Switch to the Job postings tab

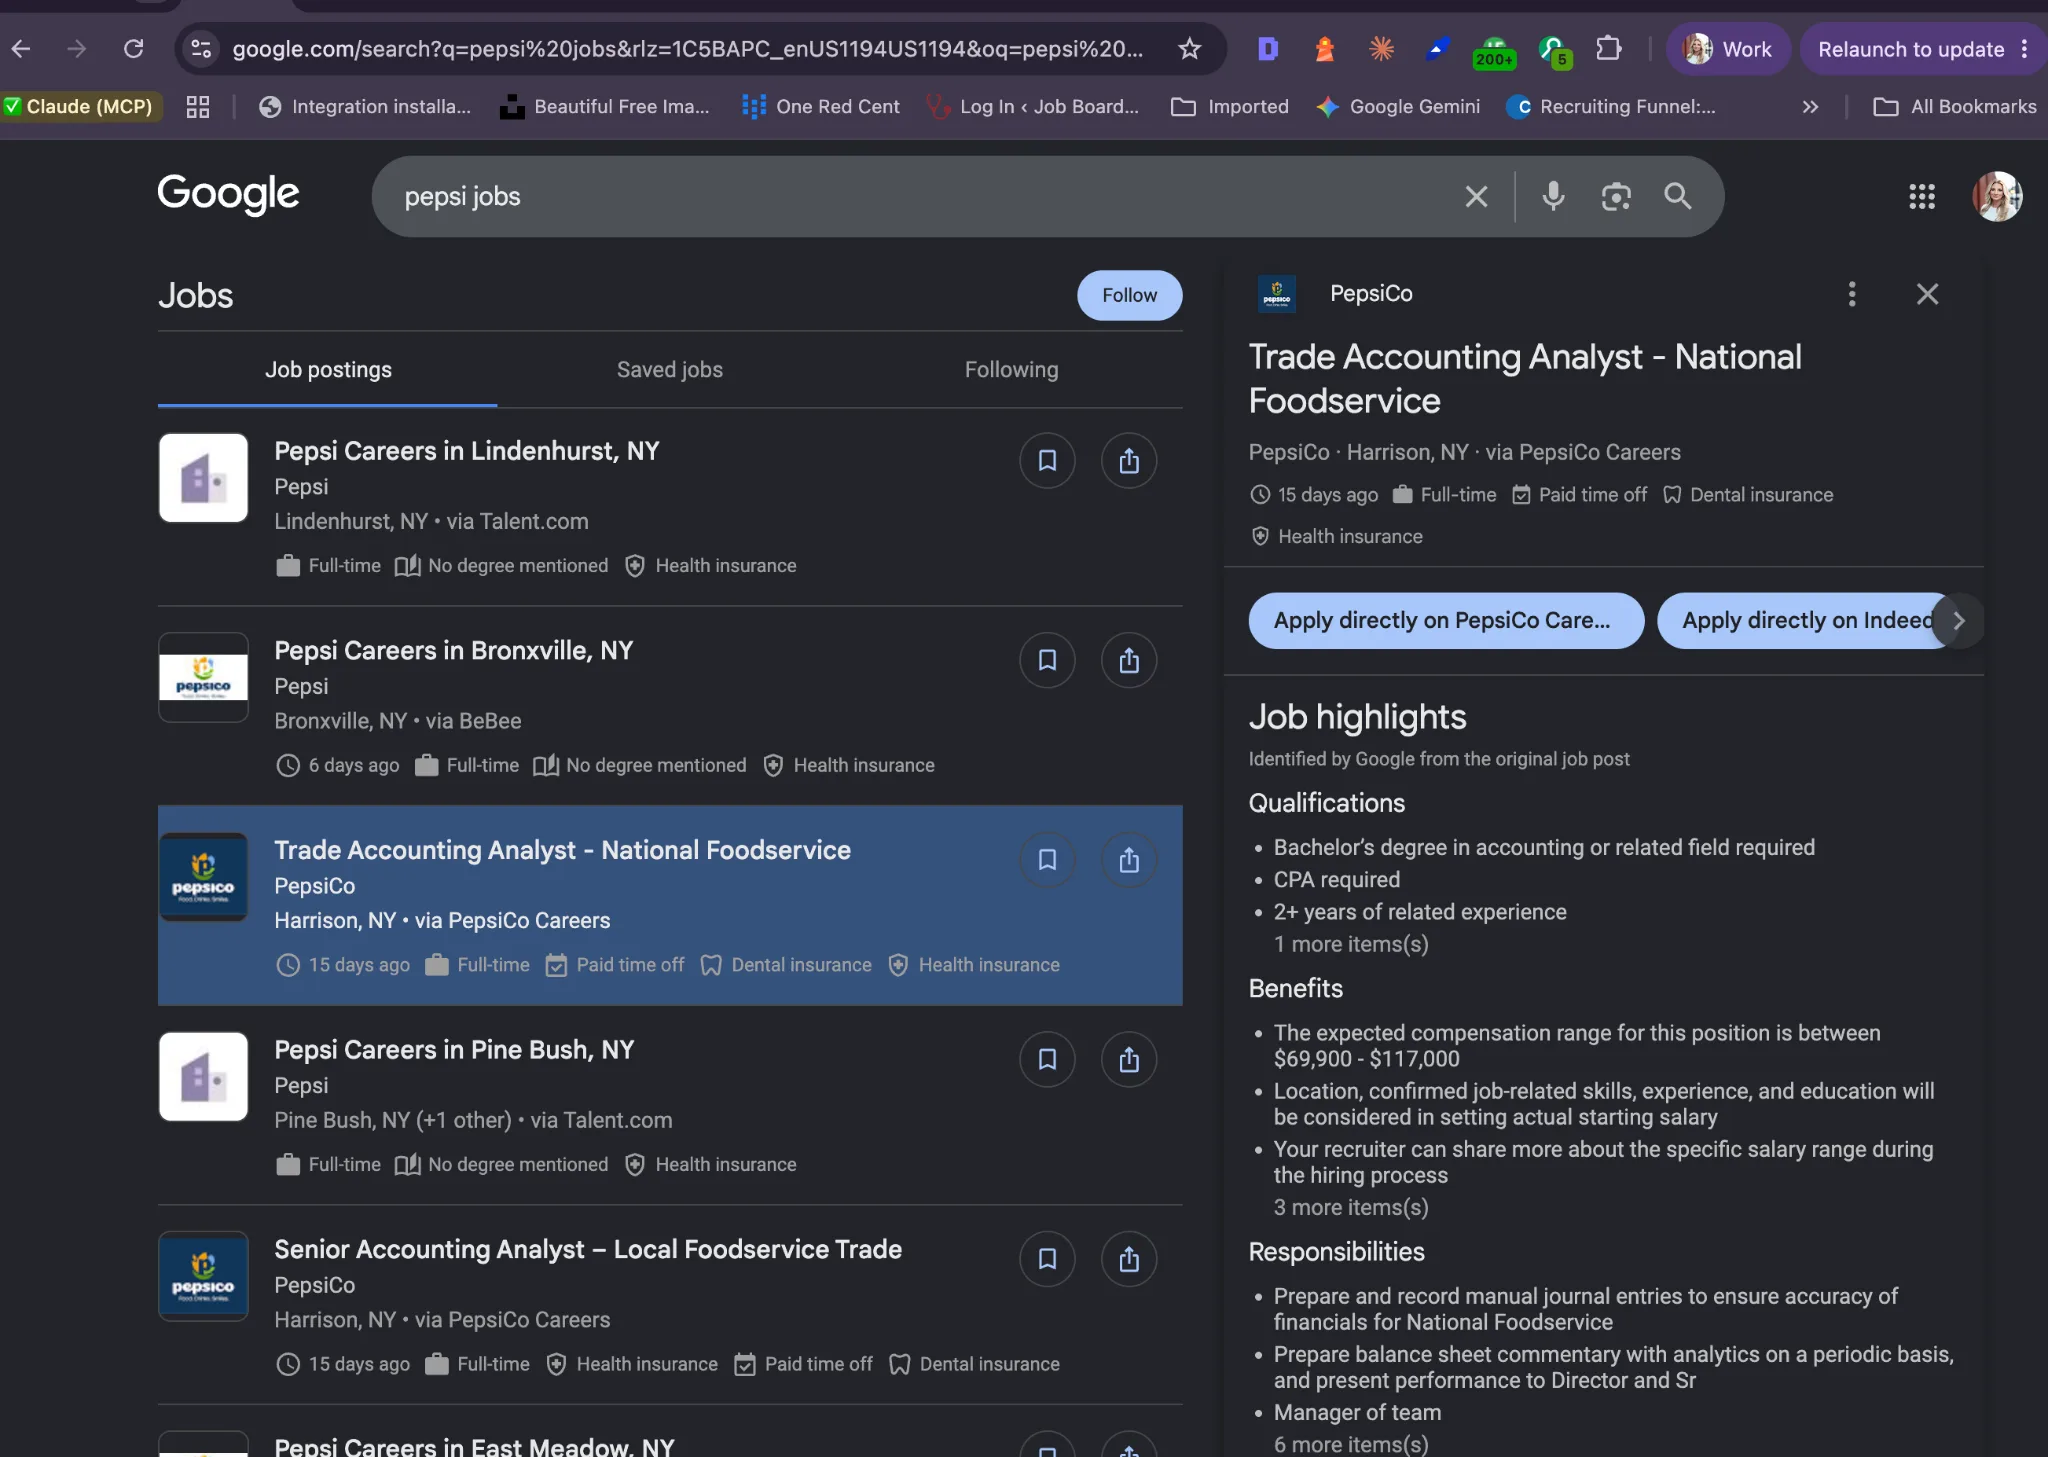click(x=328, y=370)
